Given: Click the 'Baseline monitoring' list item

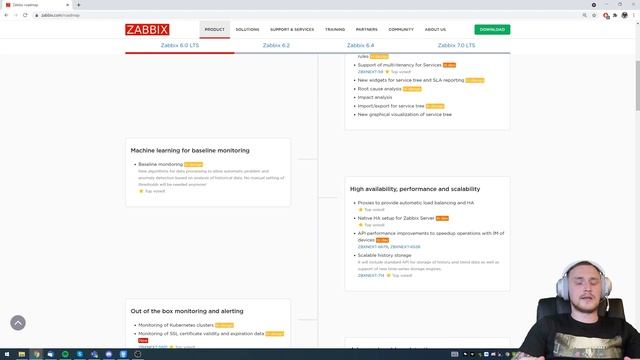Looking at the screenshot, I should (160, 164).
